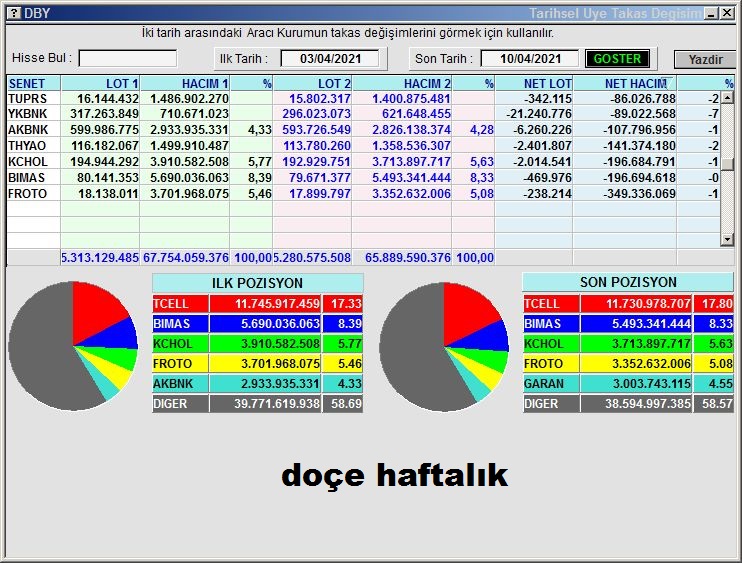The height and width of the screenshot is (563, 742).
Task: Sort by HACIM 1 column header
Action: (x=185, y=83)
